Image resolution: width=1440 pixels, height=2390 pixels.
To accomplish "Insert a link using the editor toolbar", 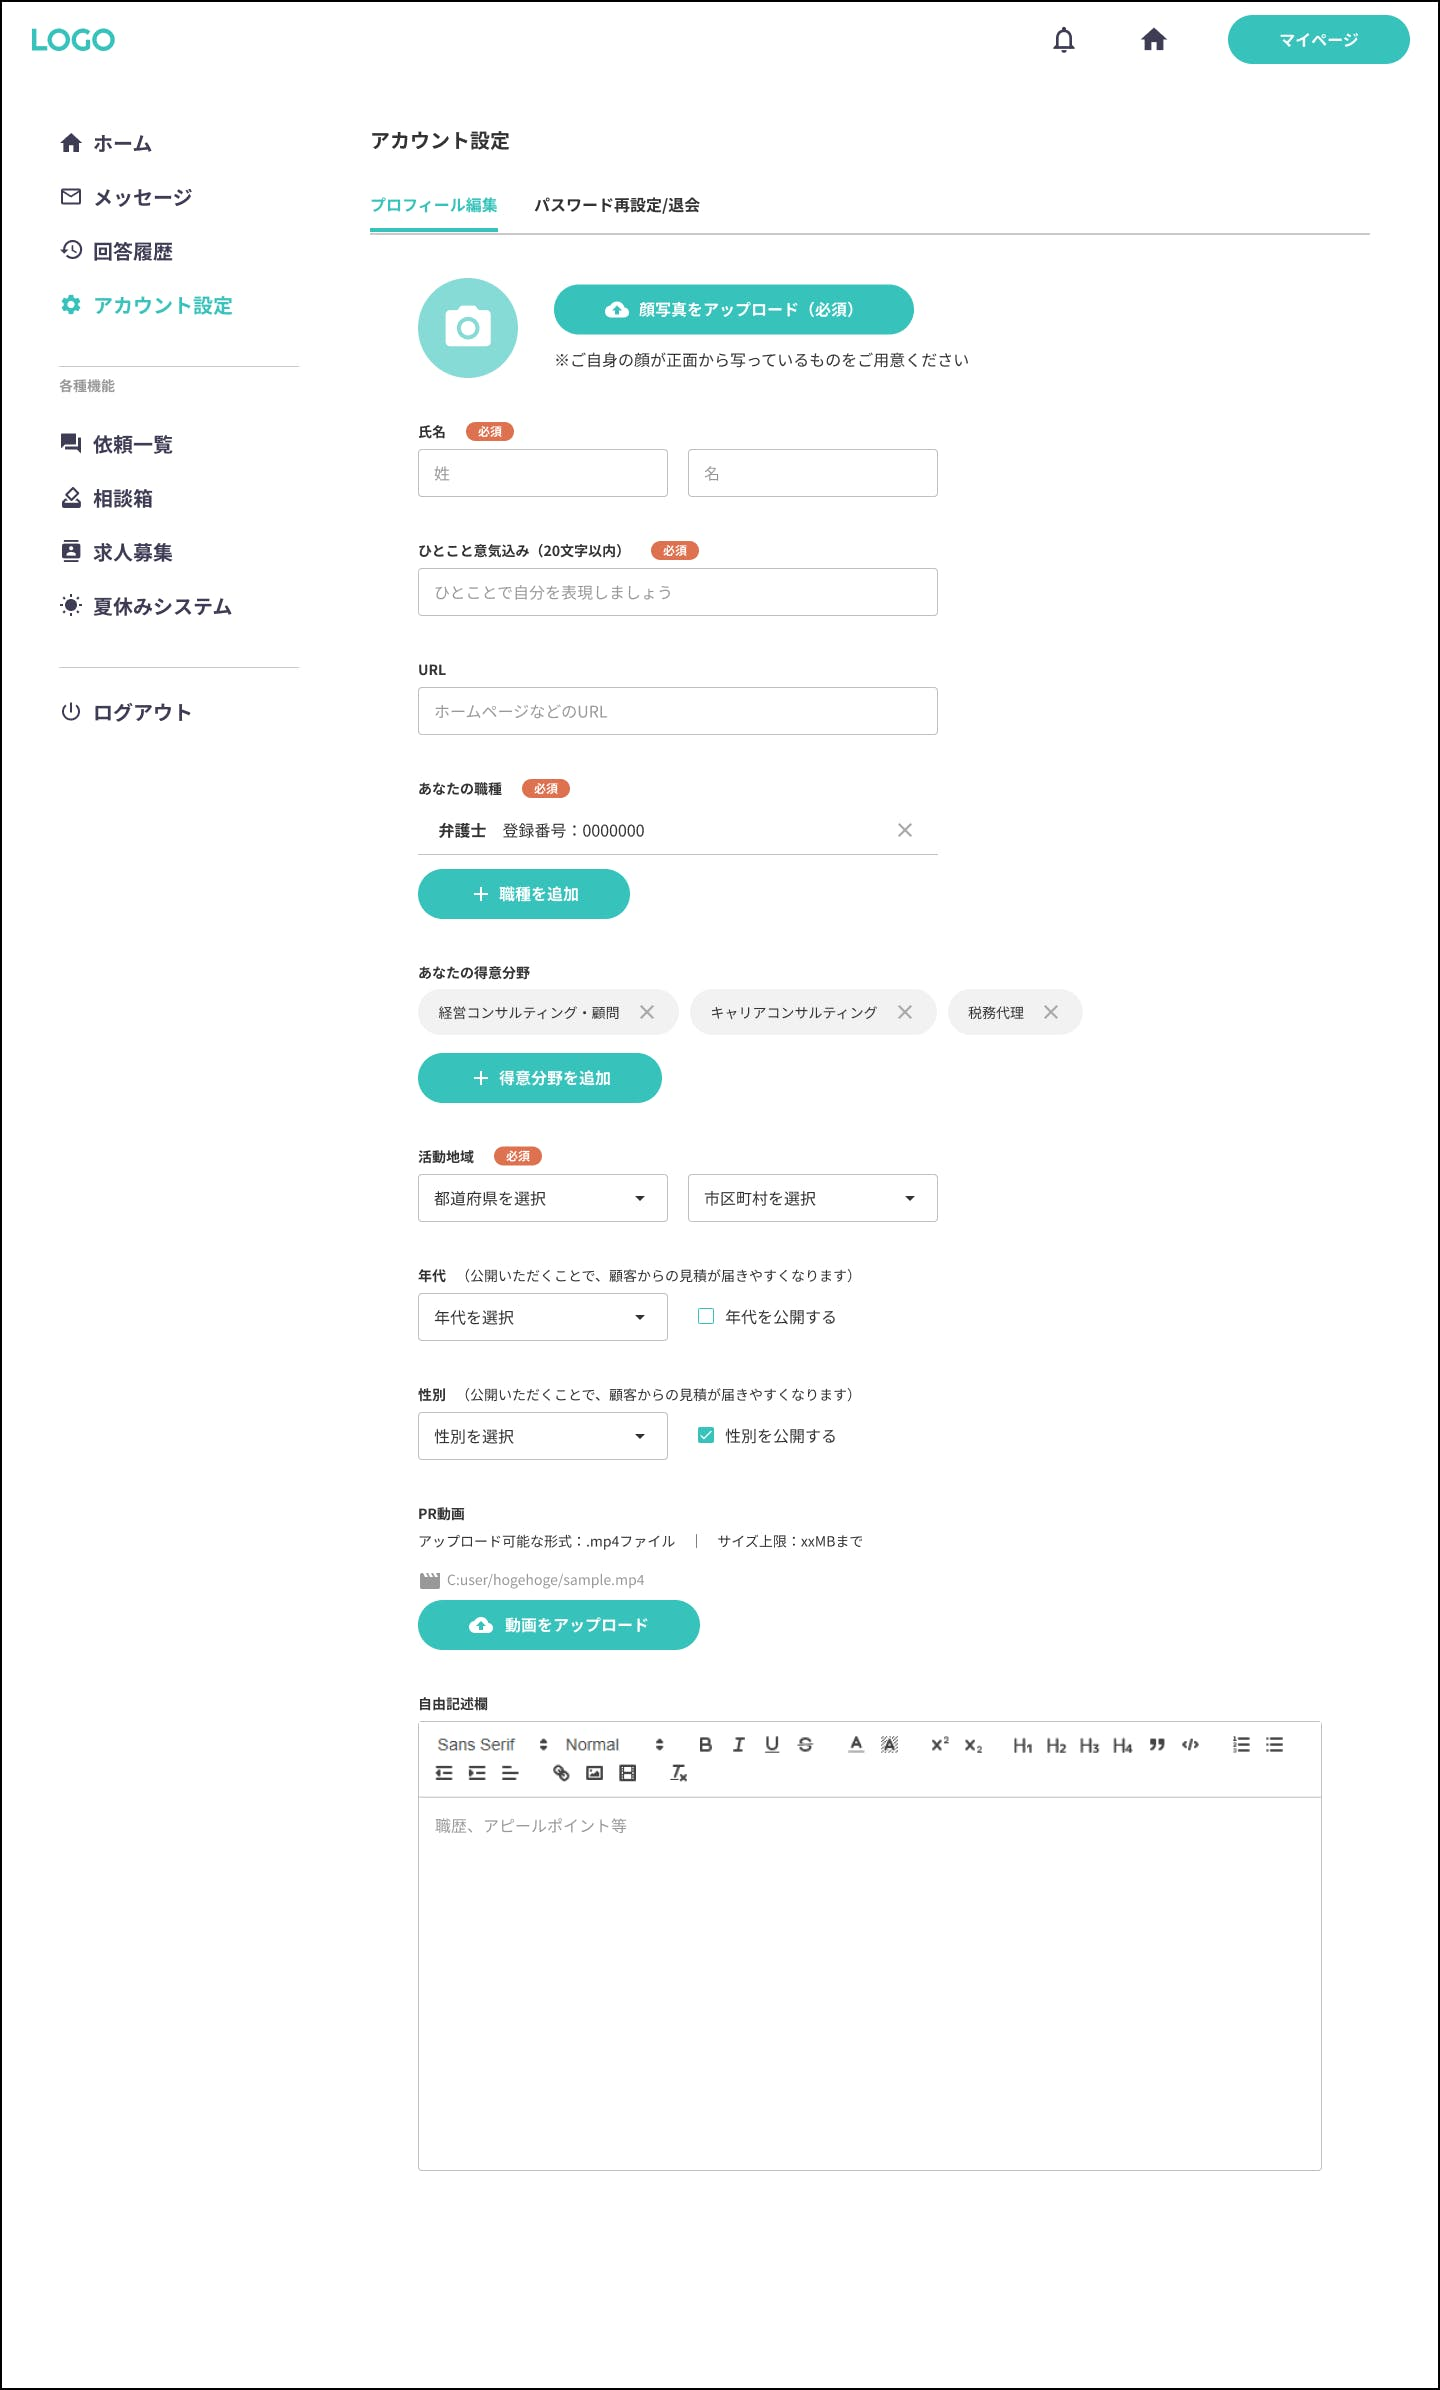I will click(x=561, y=1773).
